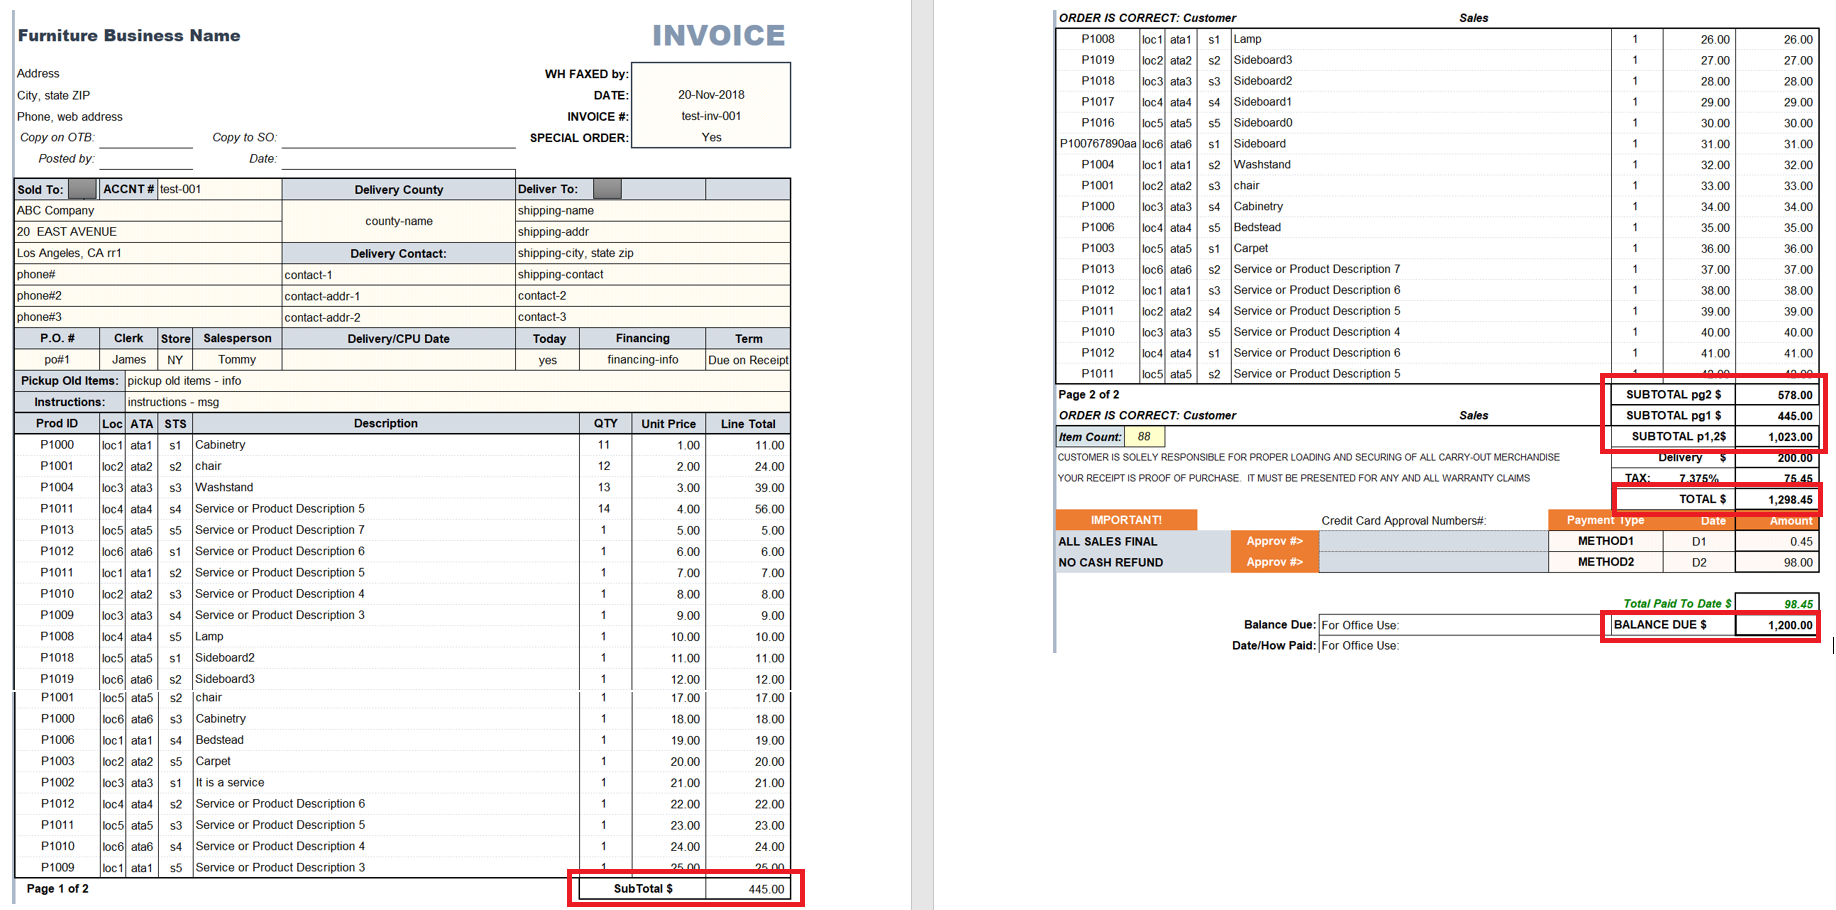This screenshot has width=1836, height=910.
Task: Select the Sideboard0 description
Action: [1263, 123]
